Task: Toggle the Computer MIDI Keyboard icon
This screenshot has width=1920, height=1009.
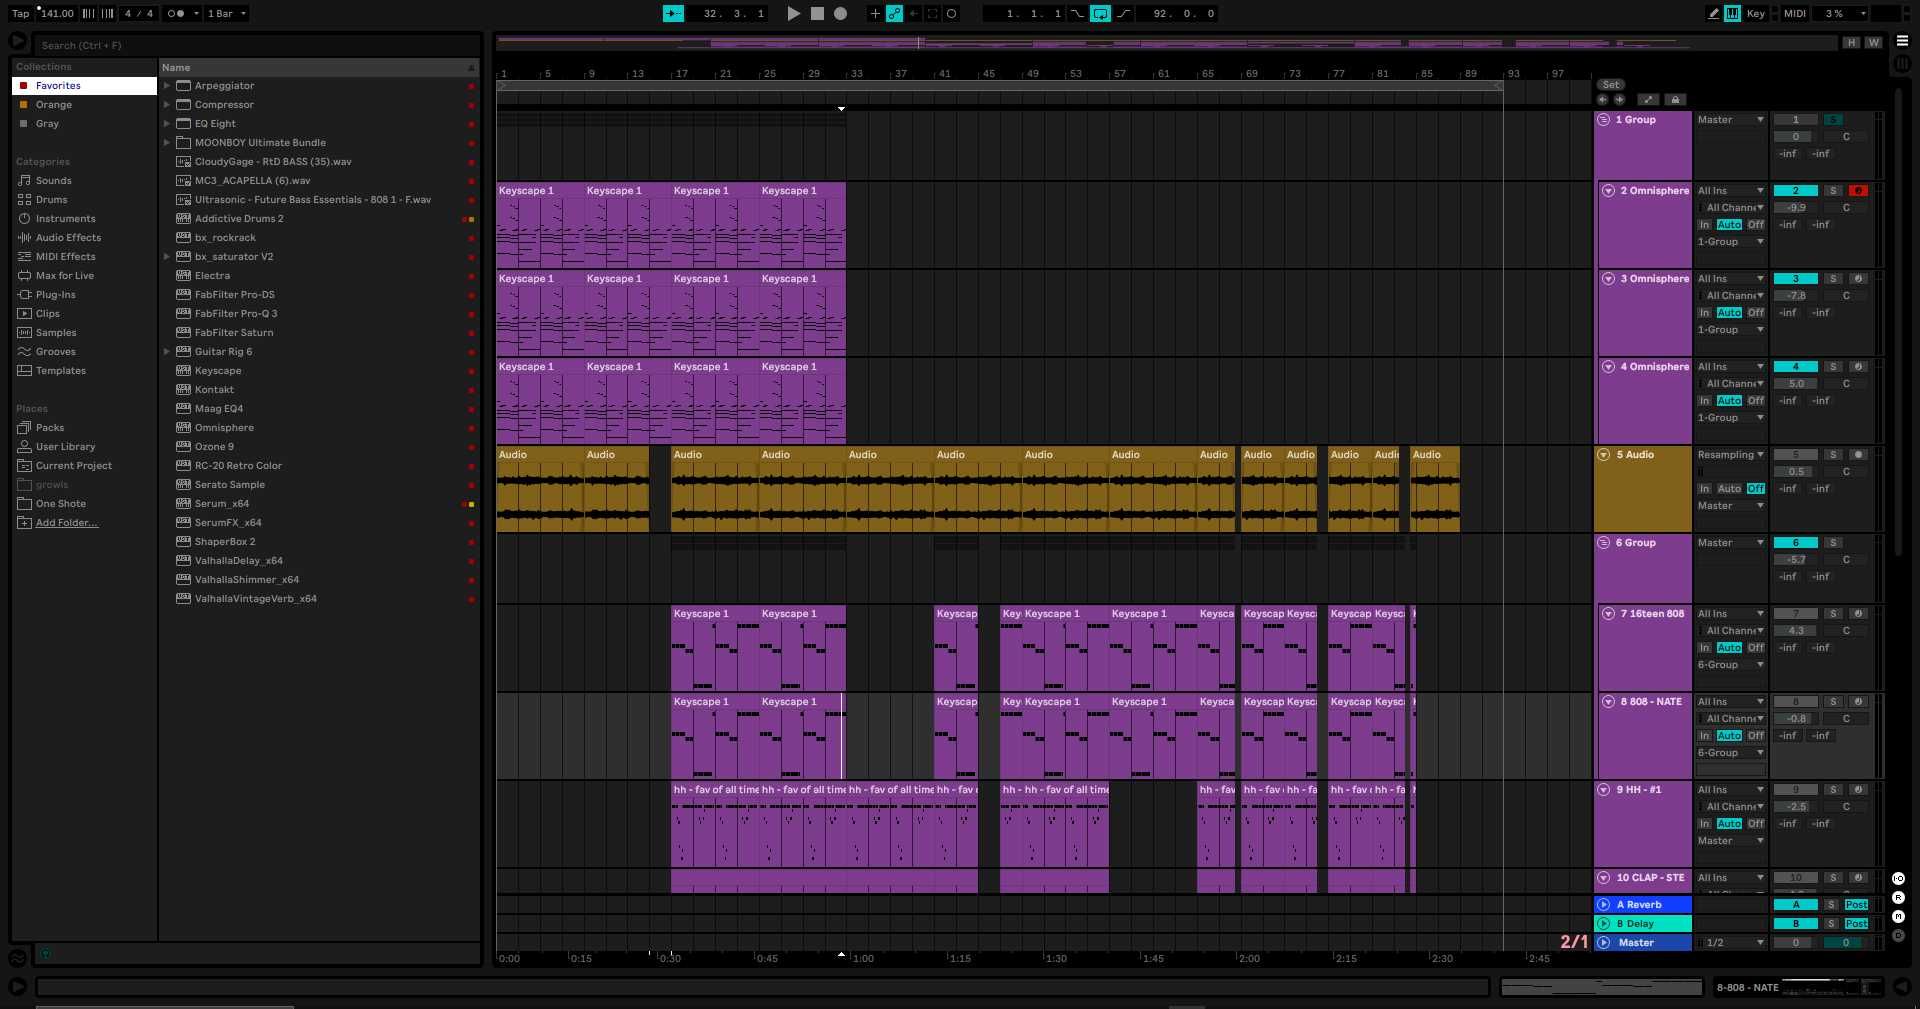Action: [x=1732, y=14]
